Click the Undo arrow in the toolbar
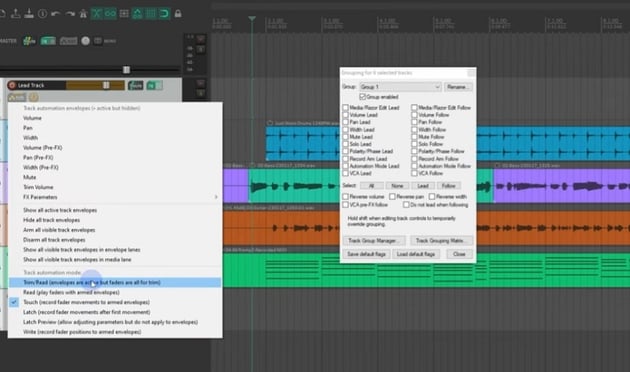The width and height of the screenshot is (630, 372). 55,14
